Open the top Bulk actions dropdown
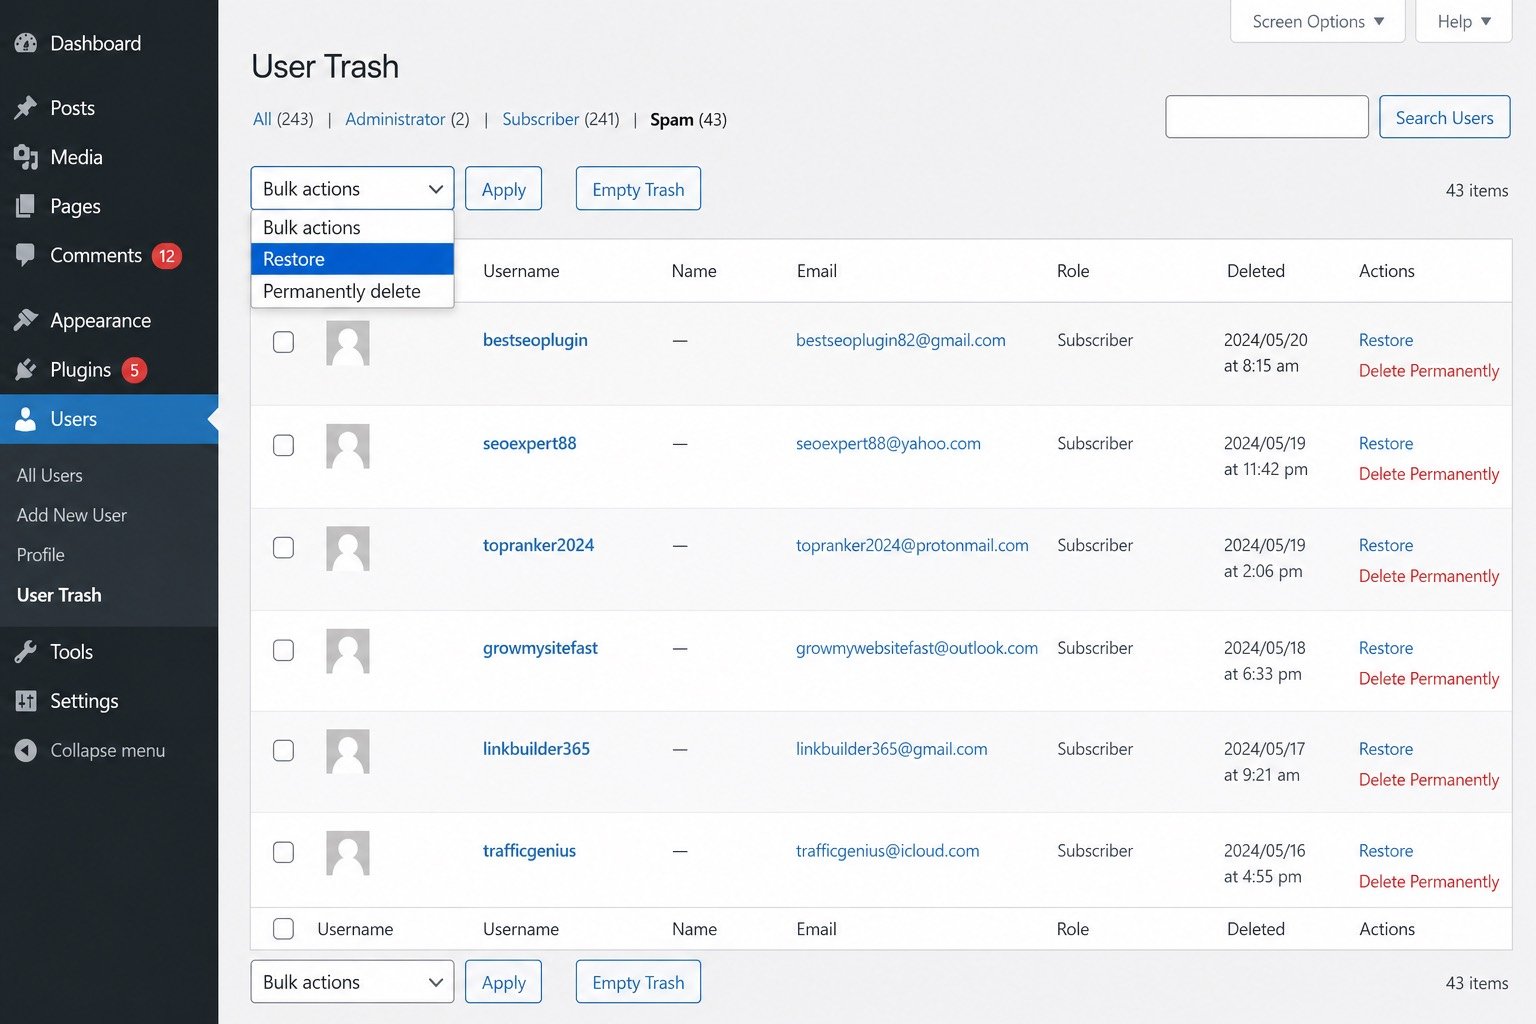 [352, 188]
